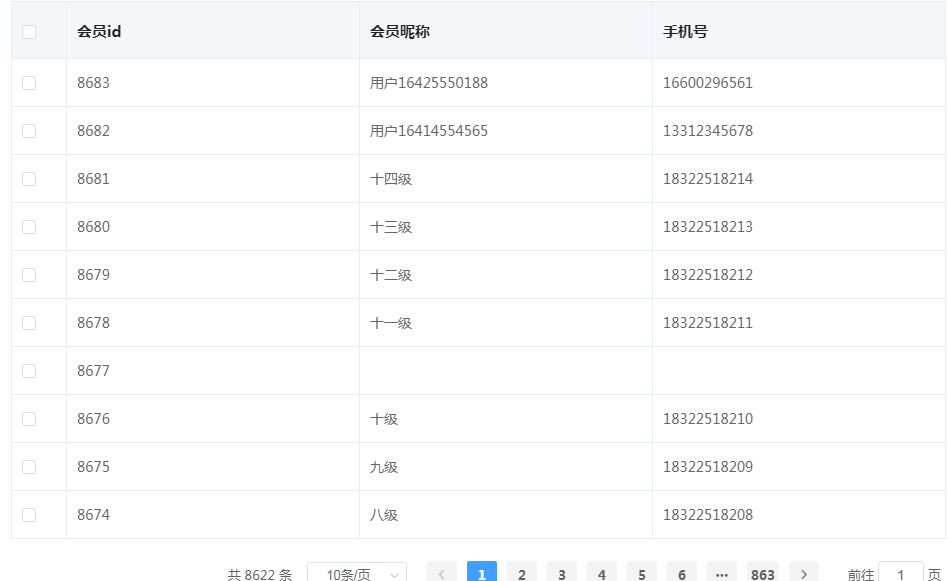Go to page 5
Viewport: 948px width, 581px height.
point(642,574)
